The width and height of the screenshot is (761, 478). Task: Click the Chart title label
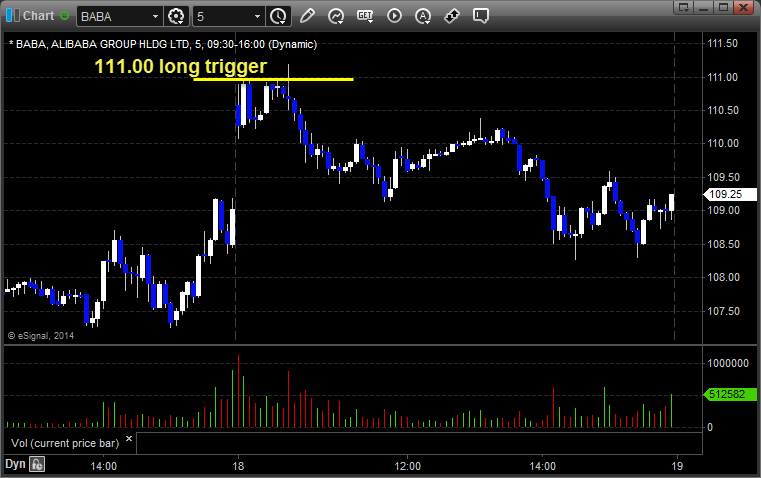click(x=38, y=16)
